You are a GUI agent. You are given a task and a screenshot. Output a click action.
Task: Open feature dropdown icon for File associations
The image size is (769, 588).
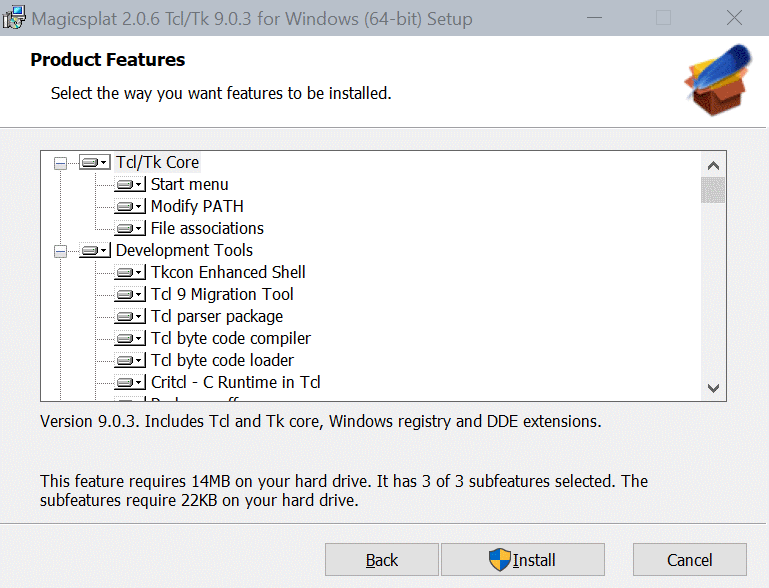tap(130, 229)
